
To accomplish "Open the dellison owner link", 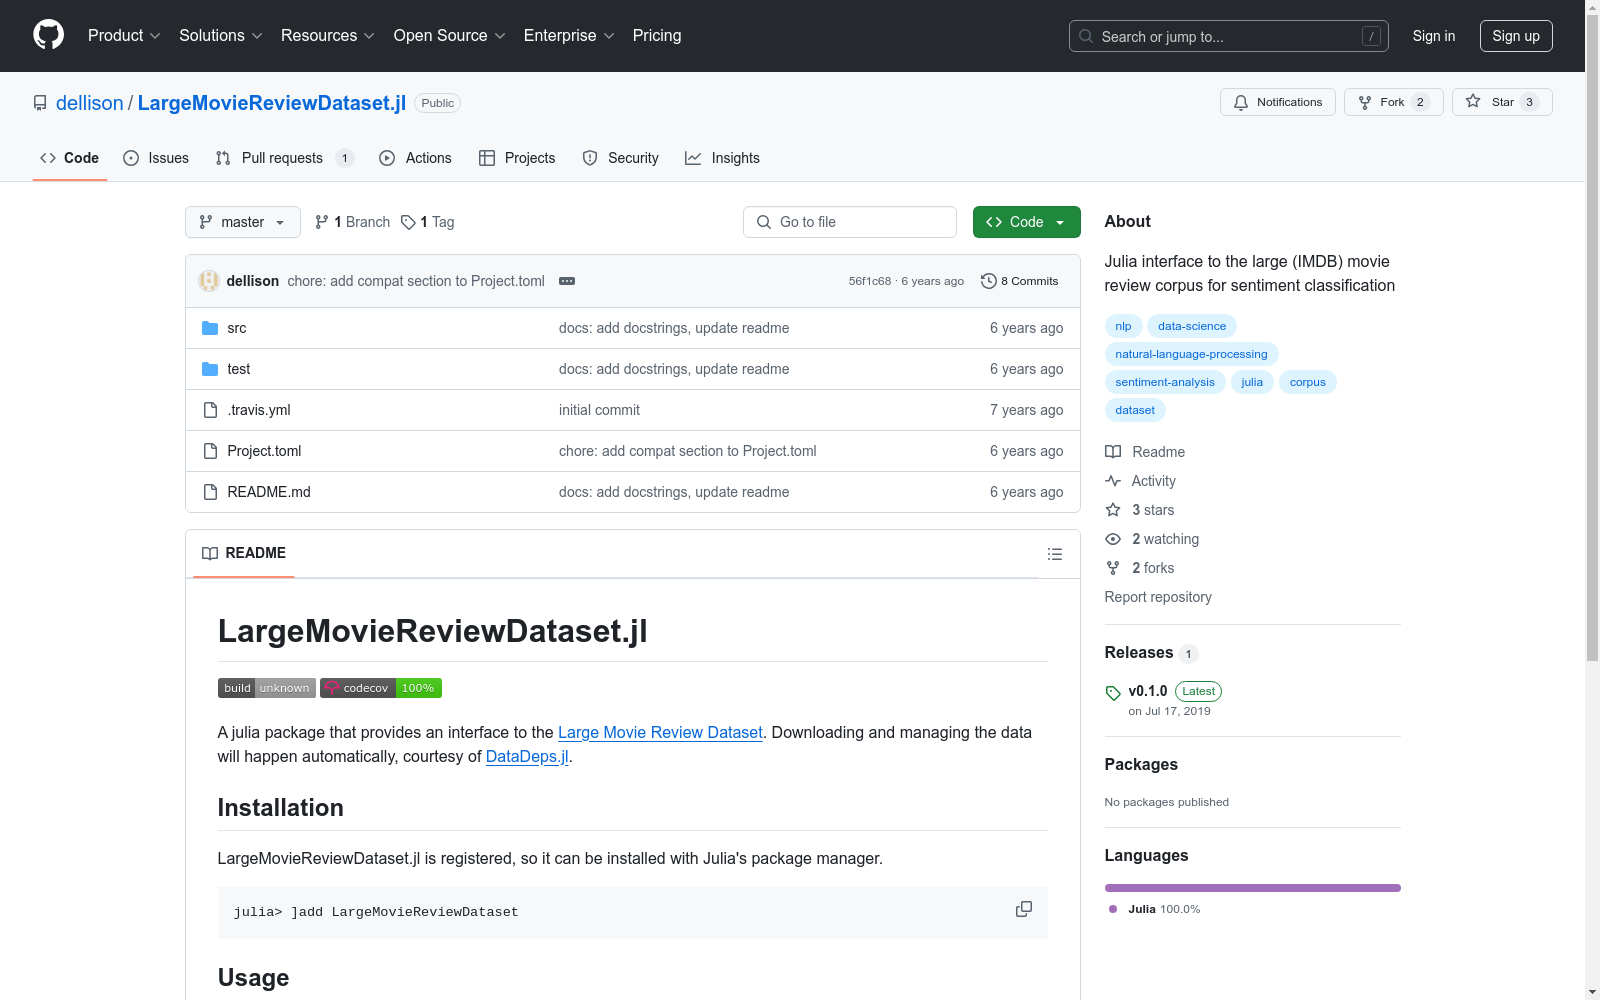I will point(90,103).
